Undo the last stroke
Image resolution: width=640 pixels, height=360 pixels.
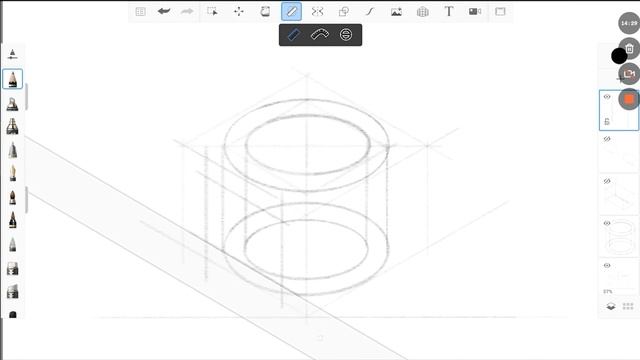pos(164,11)
